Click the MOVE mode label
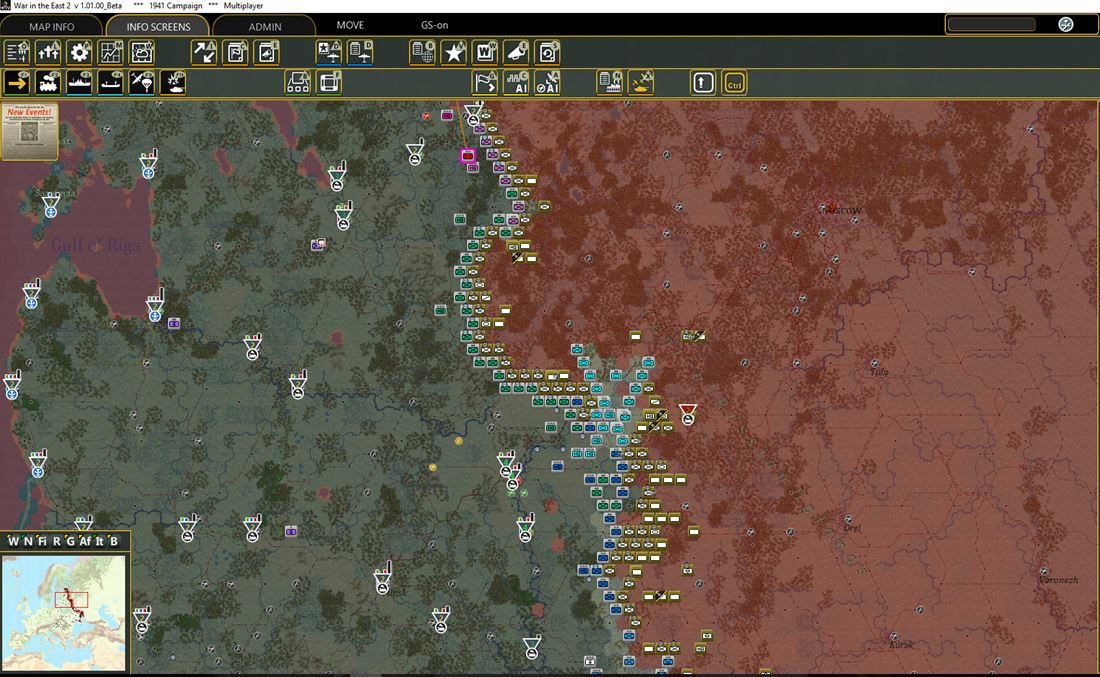 click(x=350, y=25)
